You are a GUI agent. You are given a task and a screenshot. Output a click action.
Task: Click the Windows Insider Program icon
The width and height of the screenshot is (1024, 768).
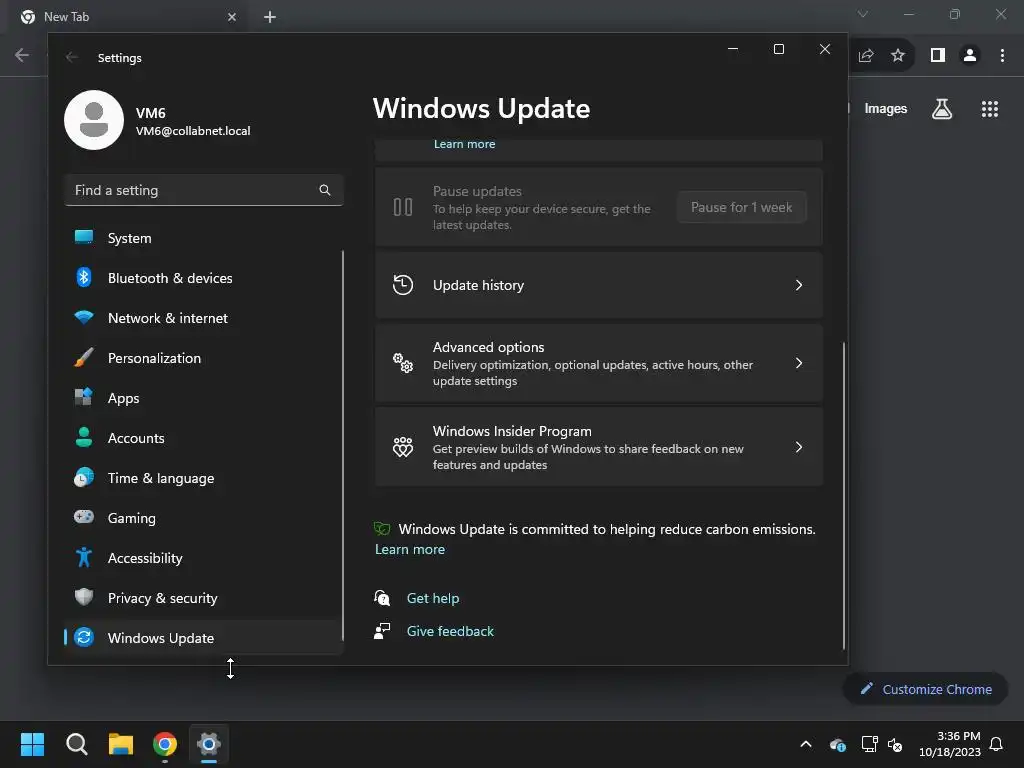click(x=403, y=447)
